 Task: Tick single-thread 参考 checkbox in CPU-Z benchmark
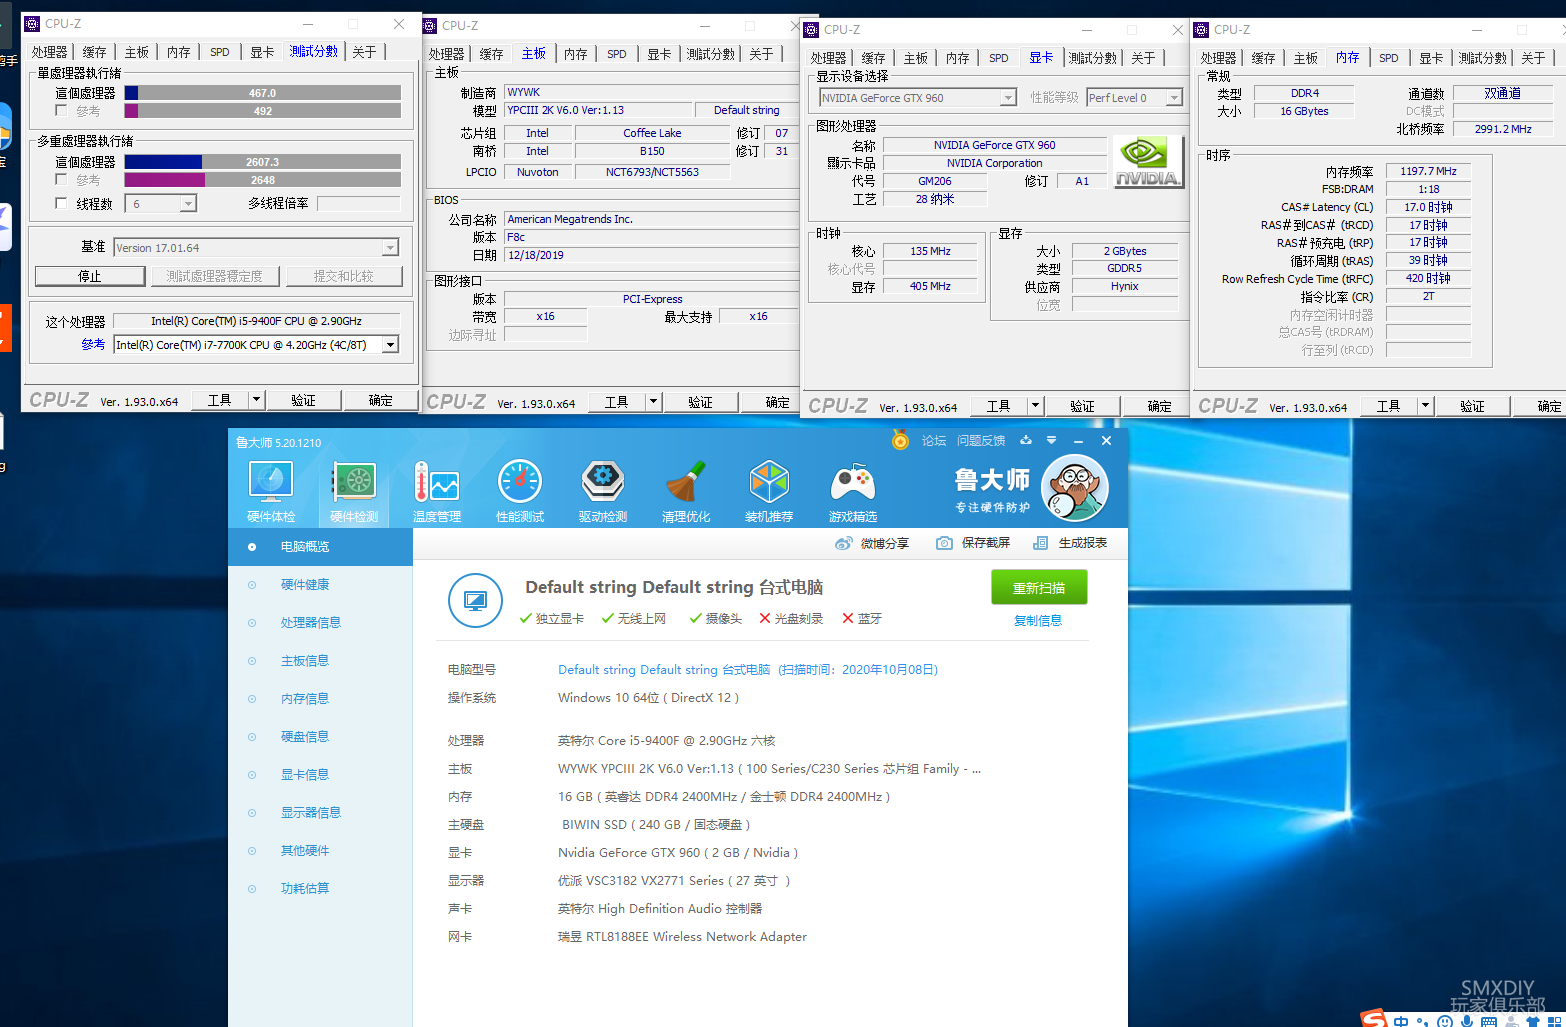tap(62, 110)
